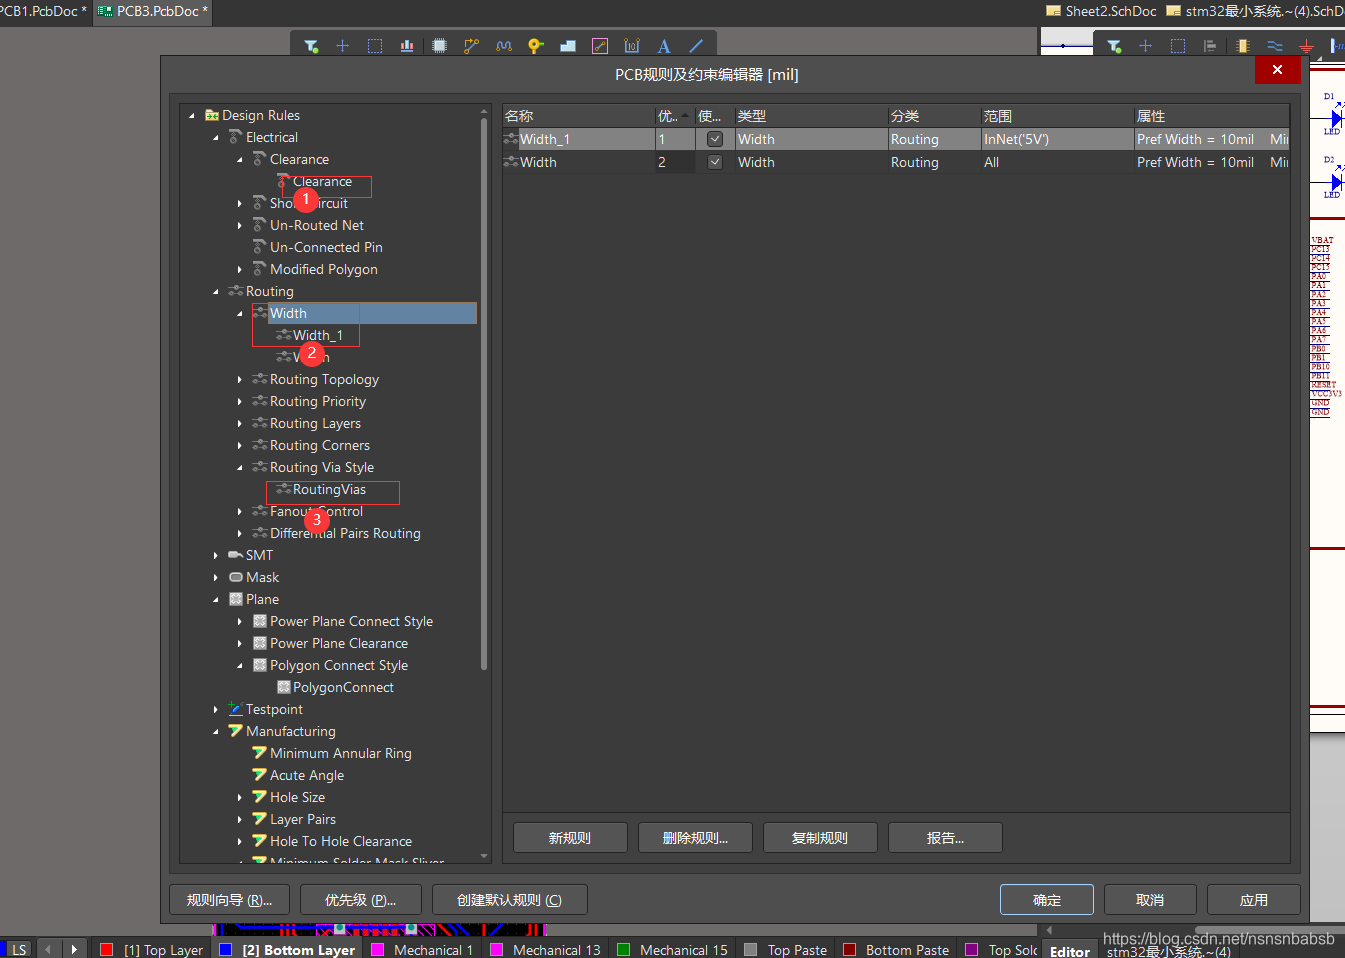Click 删除规则 (Delete Rule) button
This screenshot has height=958, width=1345.
[695, 838]
